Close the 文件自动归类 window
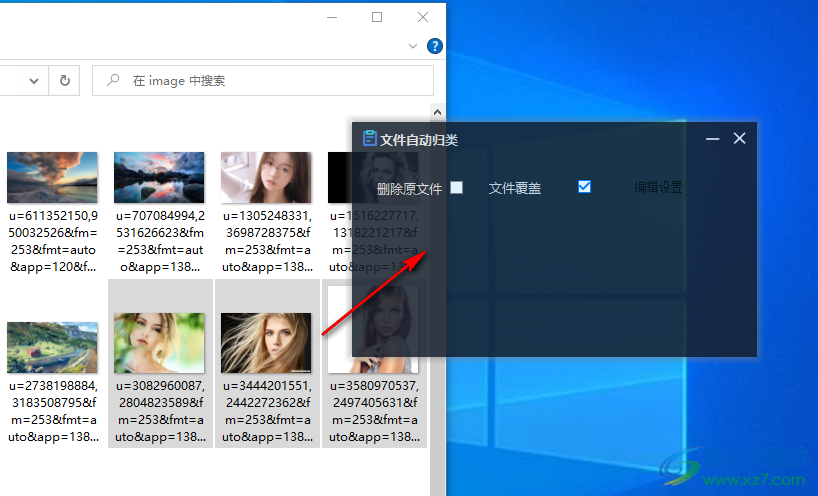818x496 pixels. [739, 138]
